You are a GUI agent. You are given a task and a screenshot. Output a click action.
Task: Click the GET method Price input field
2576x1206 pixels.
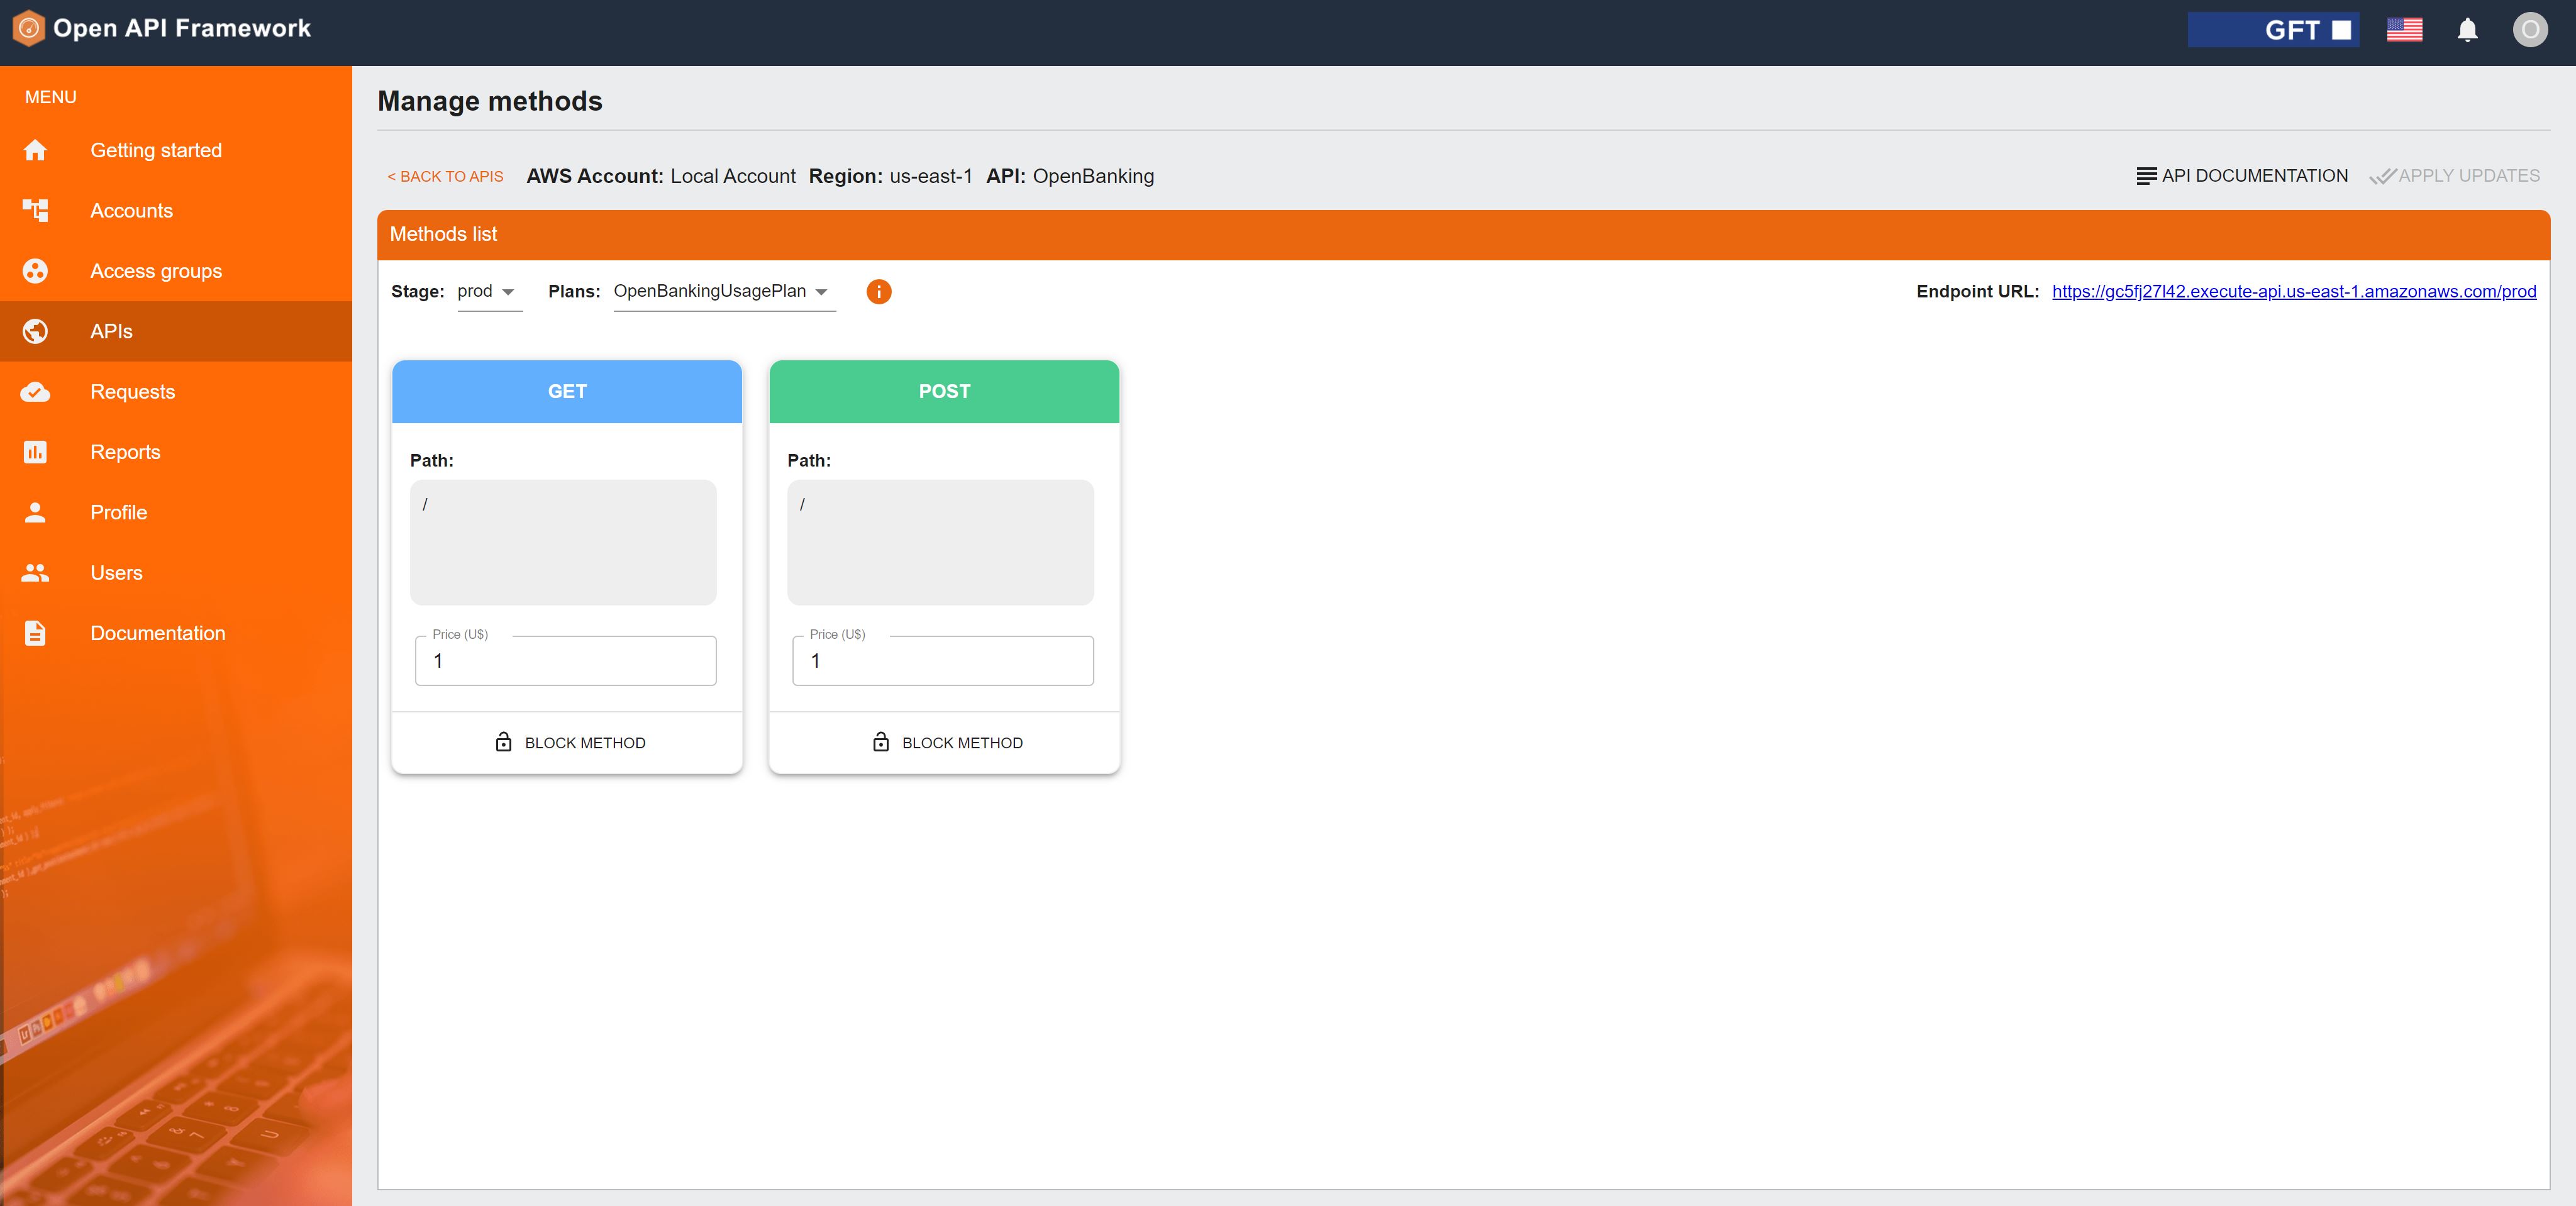[564, 661]
